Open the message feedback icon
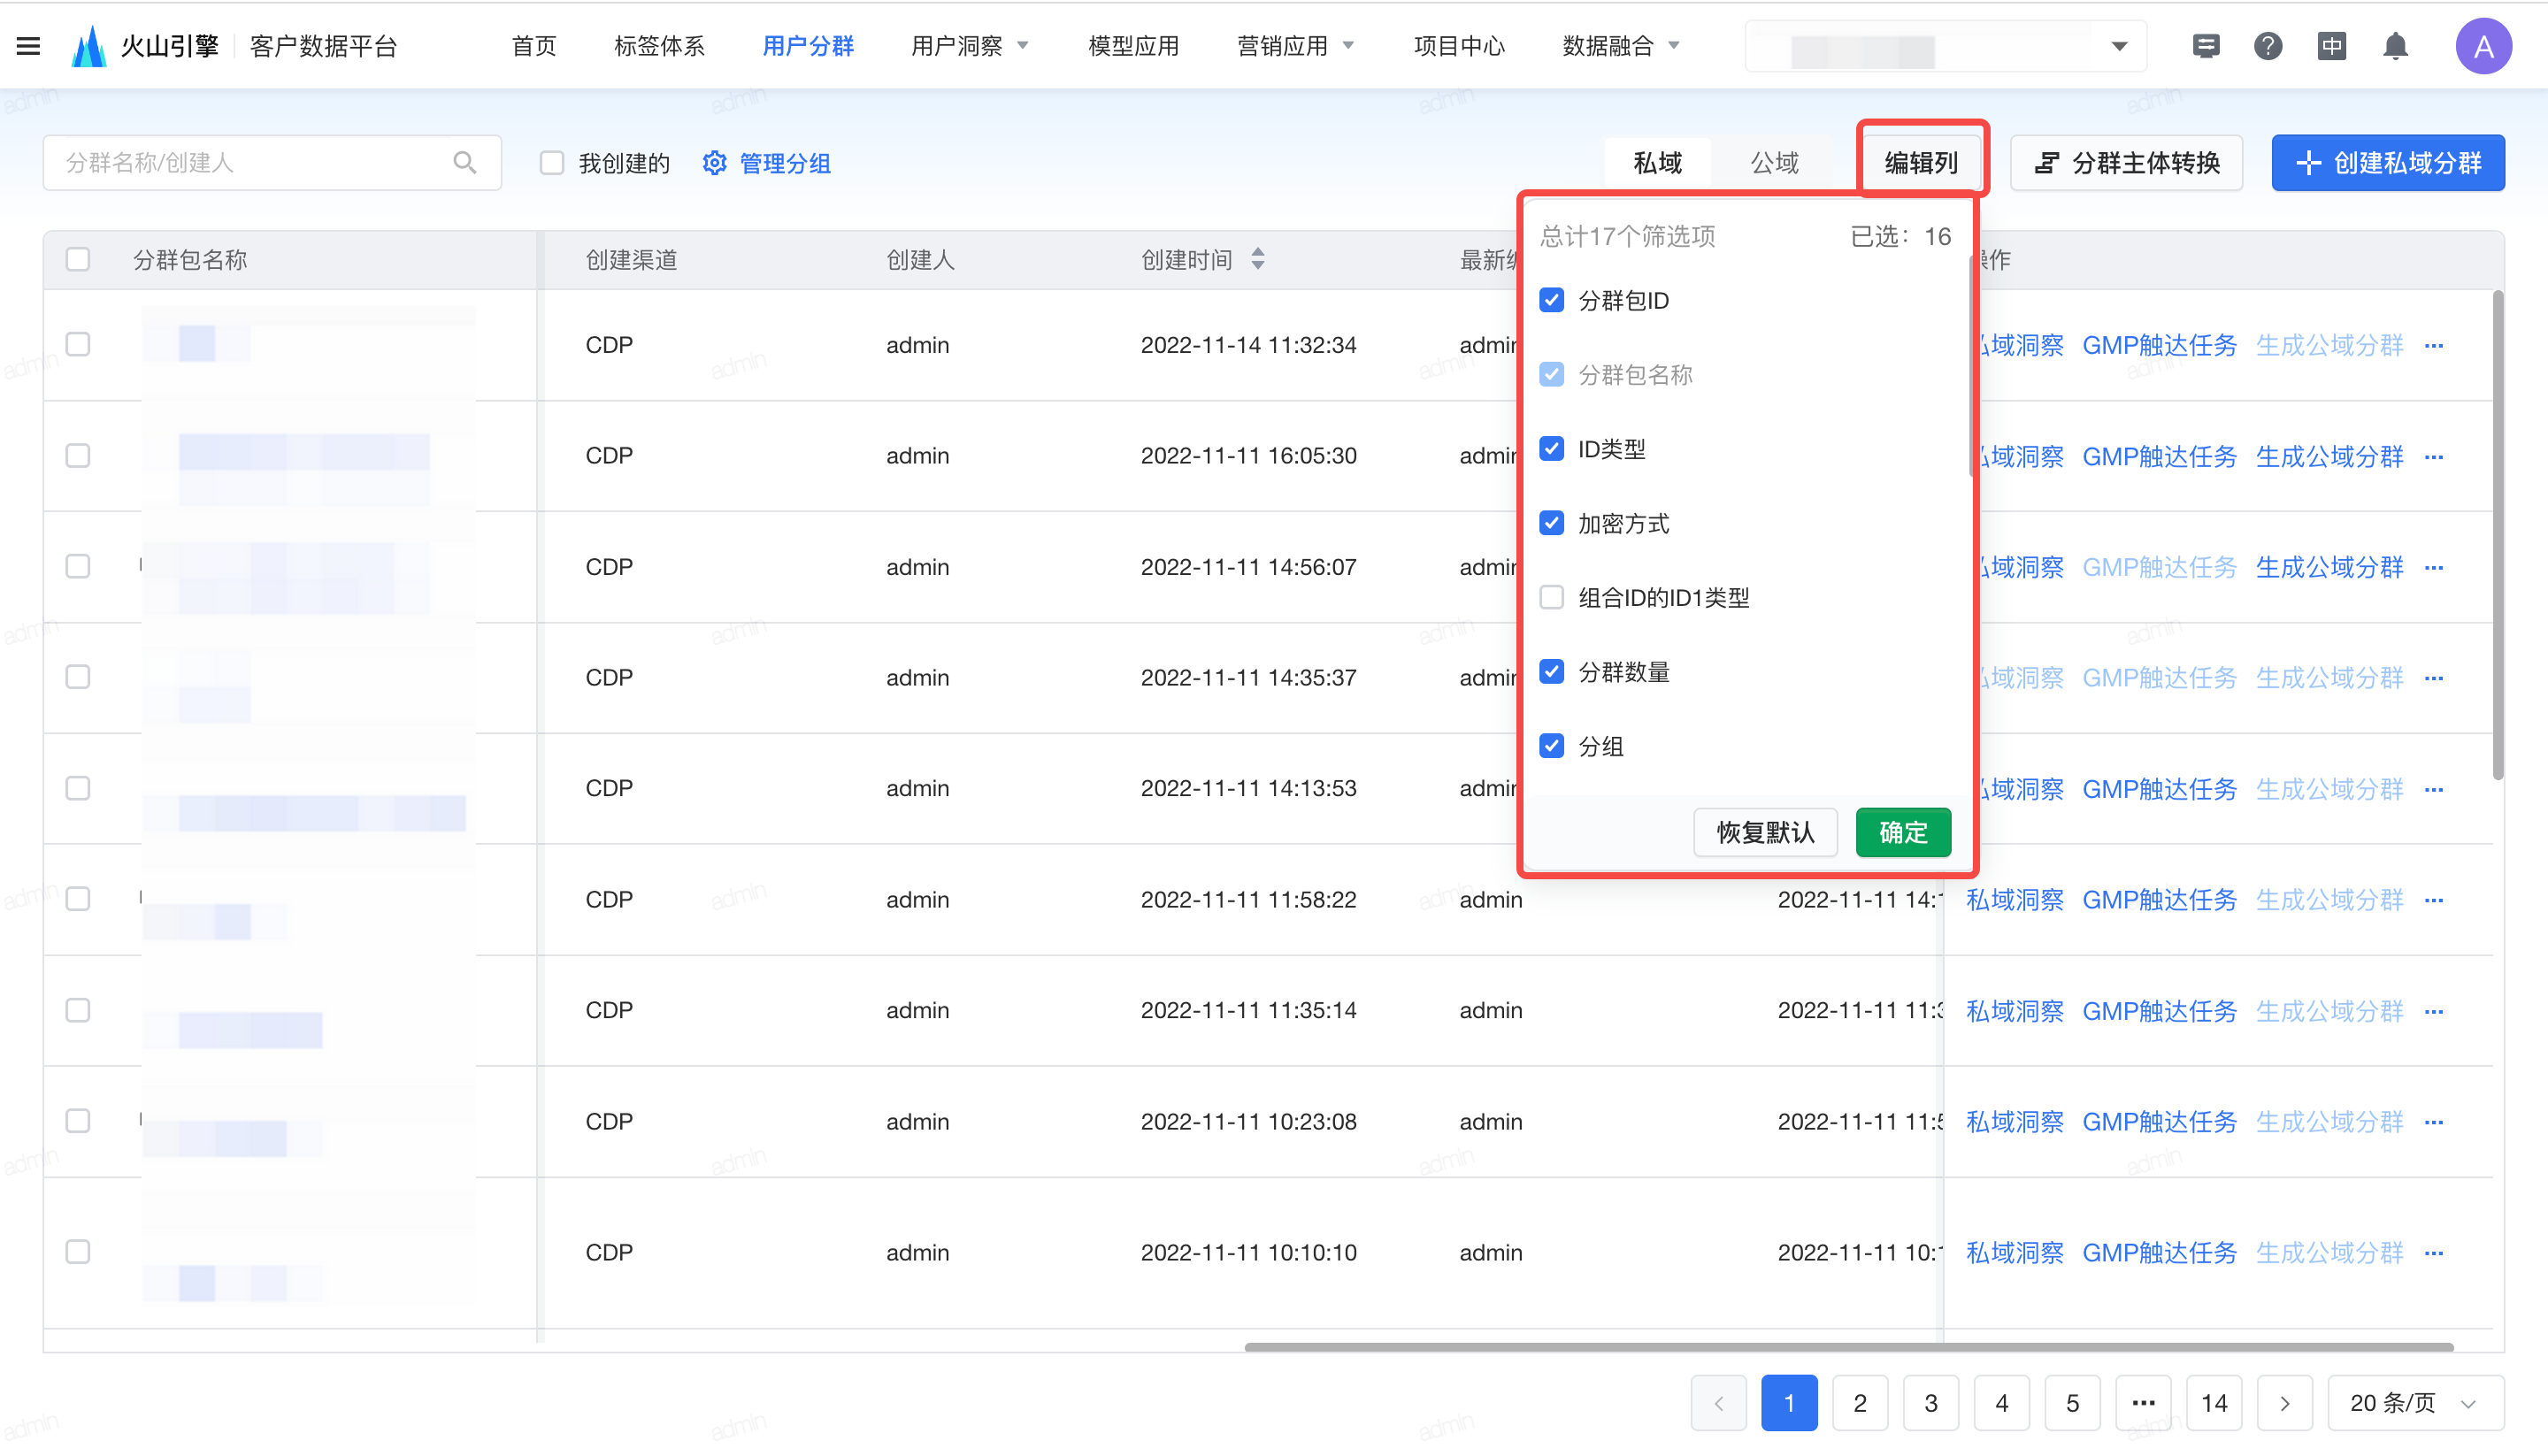The image size is (2548, 1456). pos(2205,46)
